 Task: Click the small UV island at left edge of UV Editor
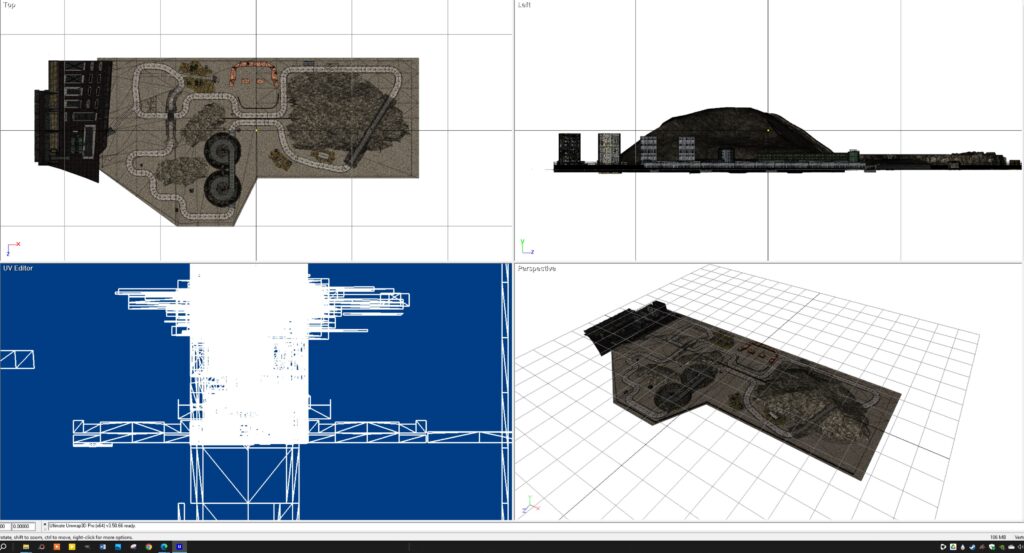coord(17,360)
